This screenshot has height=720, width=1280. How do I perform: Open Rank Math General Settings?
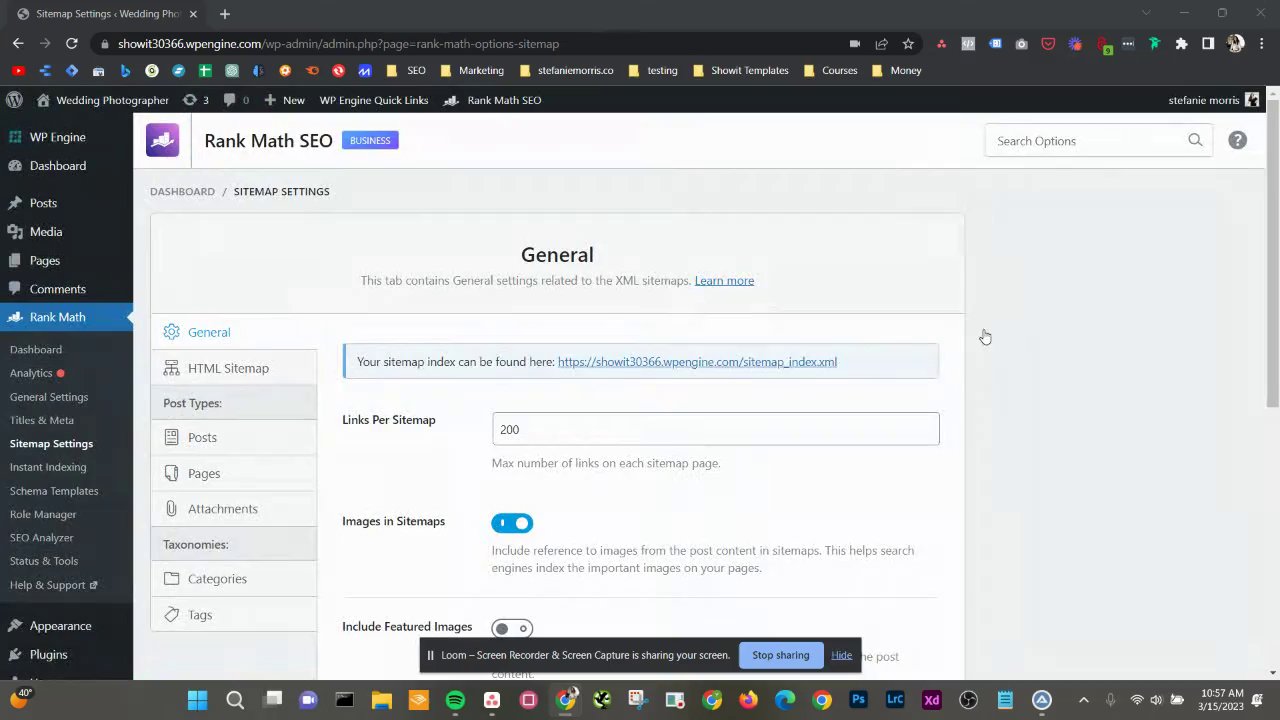[49, 397]
